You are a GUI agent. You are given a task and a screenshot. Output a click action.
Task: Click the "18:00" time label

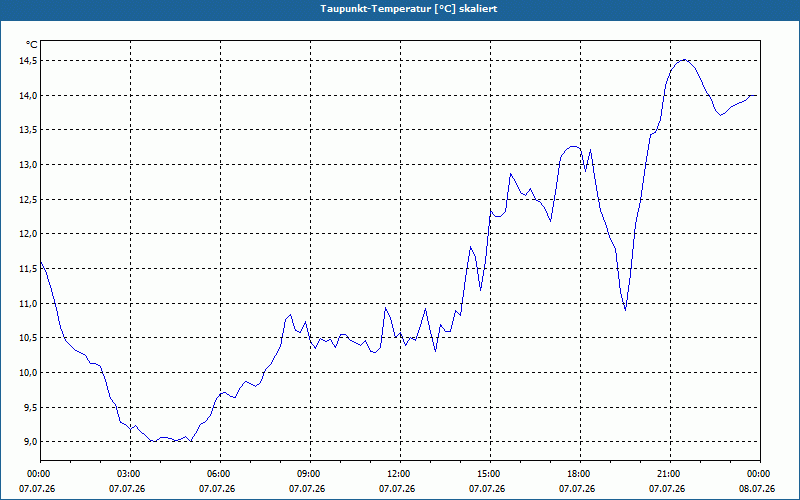pos(577,474)
